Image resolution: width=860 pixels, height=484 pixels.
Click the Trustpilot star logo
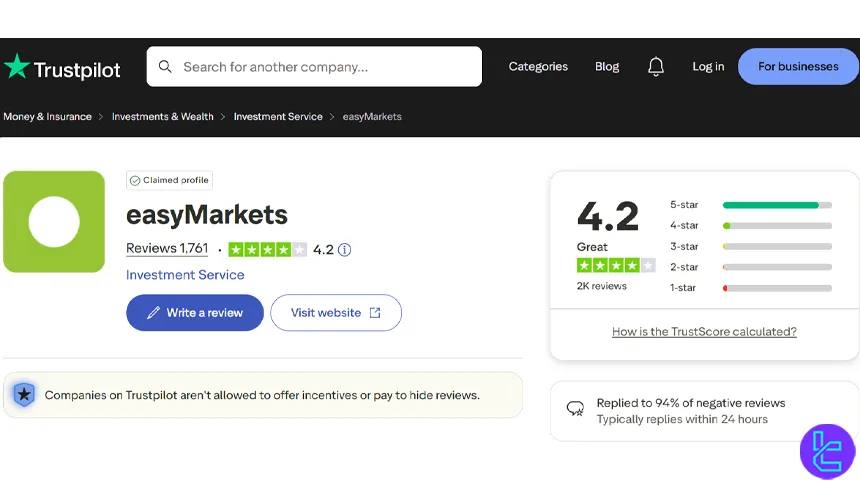pos(17,66)
